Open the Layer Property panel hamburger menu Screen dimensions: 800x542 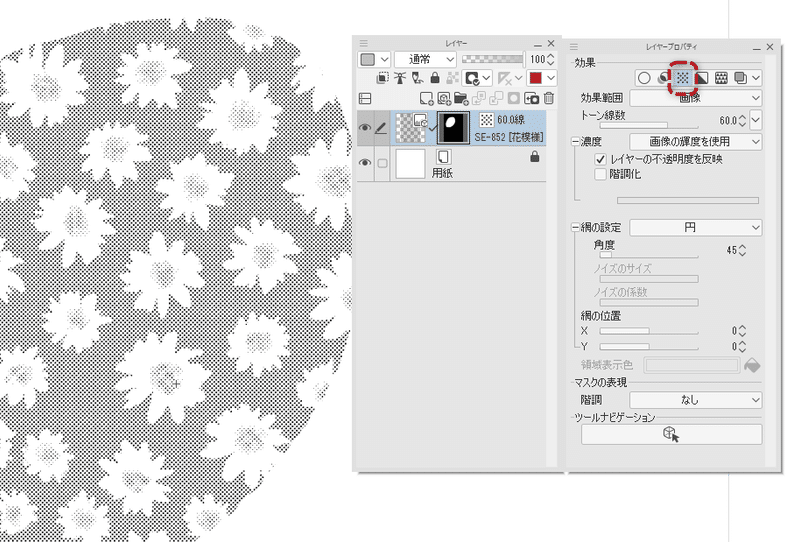click(x=573, y=46)
